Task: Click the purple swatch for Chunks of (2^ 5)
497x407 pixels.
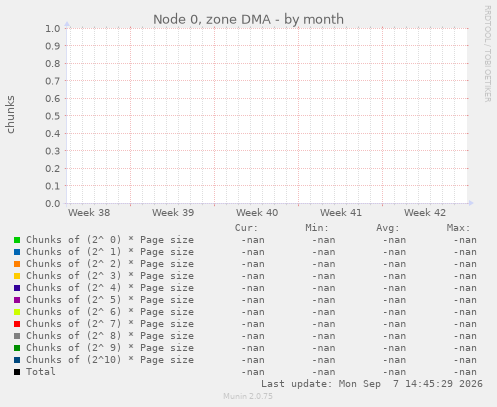Action: pos(17,300)
